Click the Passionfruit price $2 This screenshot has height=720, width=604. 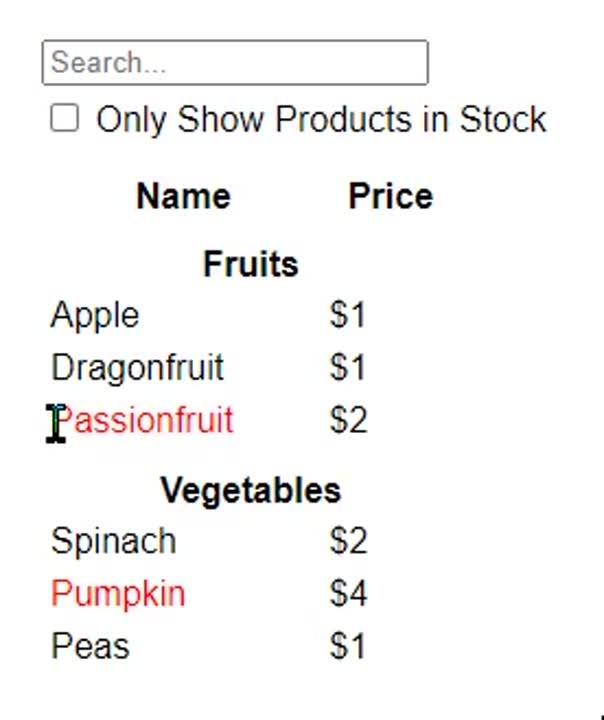click(x=348, y=420)
